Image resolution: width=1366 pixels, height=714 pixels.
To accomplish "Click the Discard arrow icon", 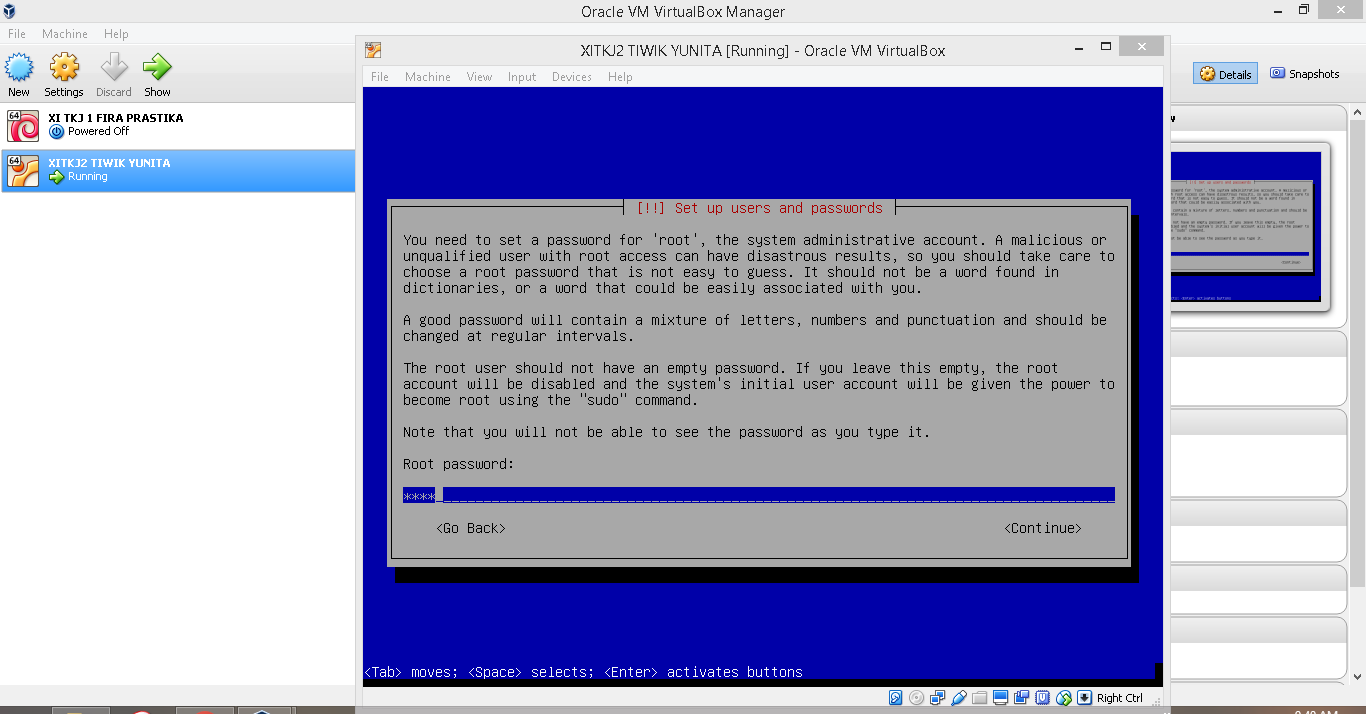I will coord(114,68).
